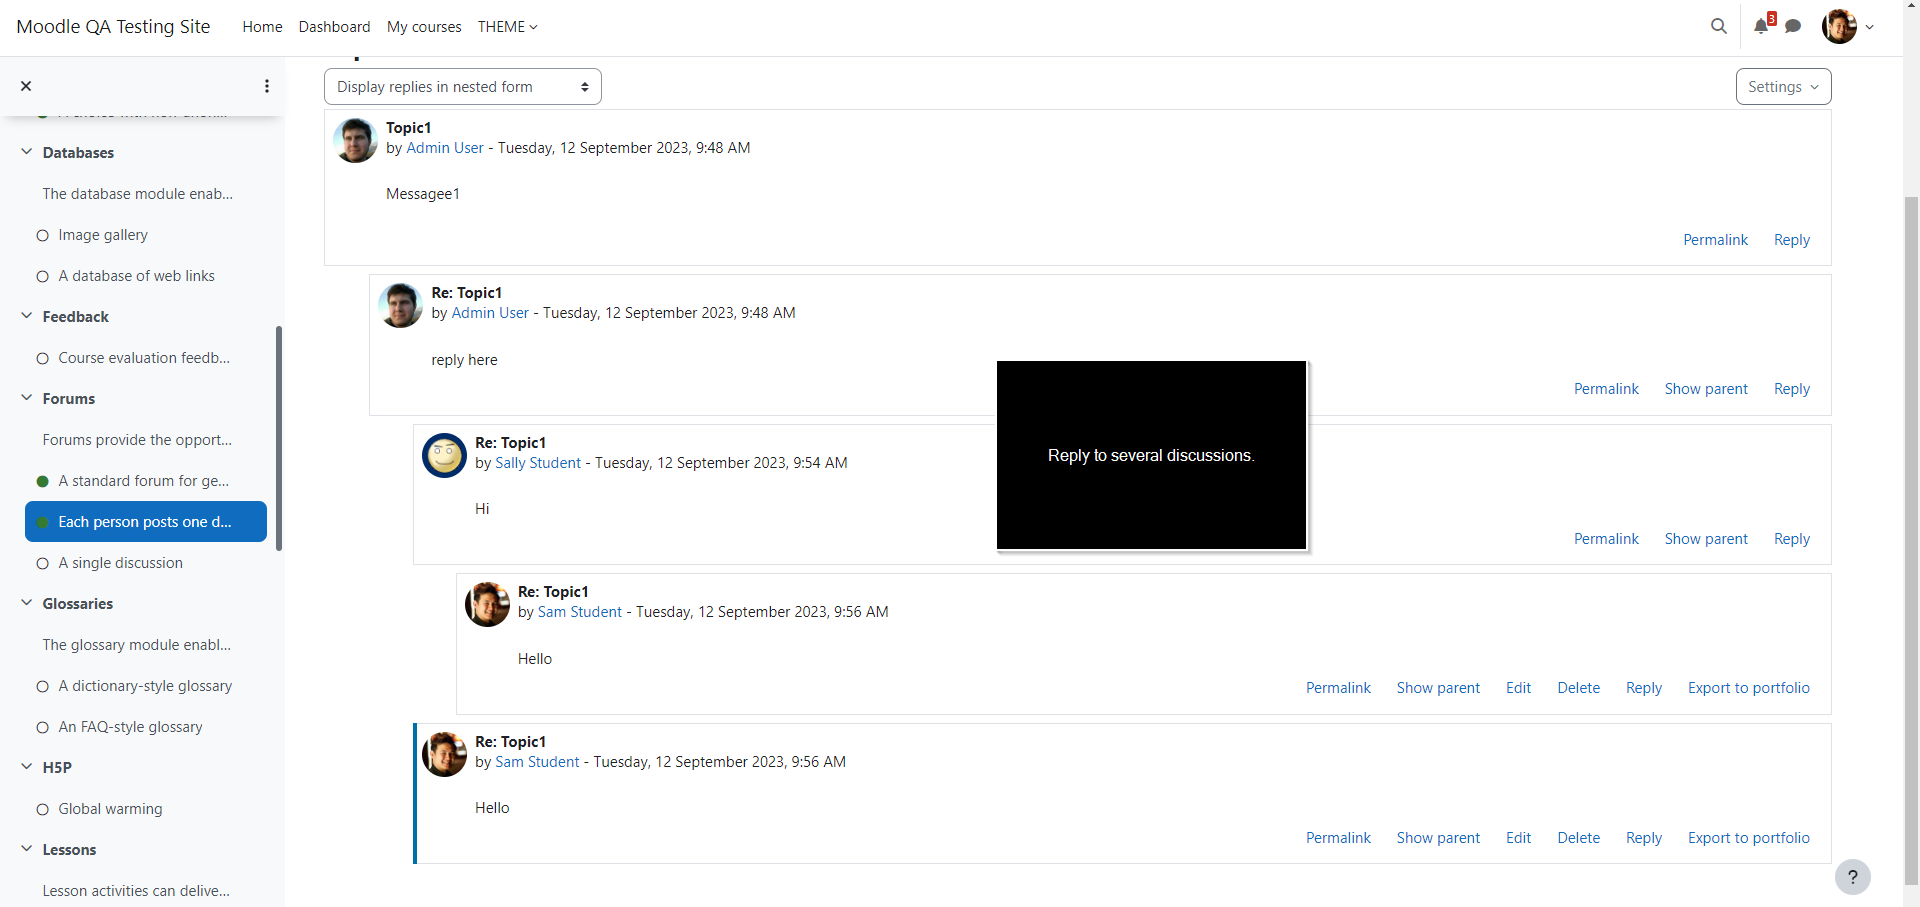Select completion circle for A single discussion
The height and width of the screenshot is (907, 1920).
tap(42, 563)
